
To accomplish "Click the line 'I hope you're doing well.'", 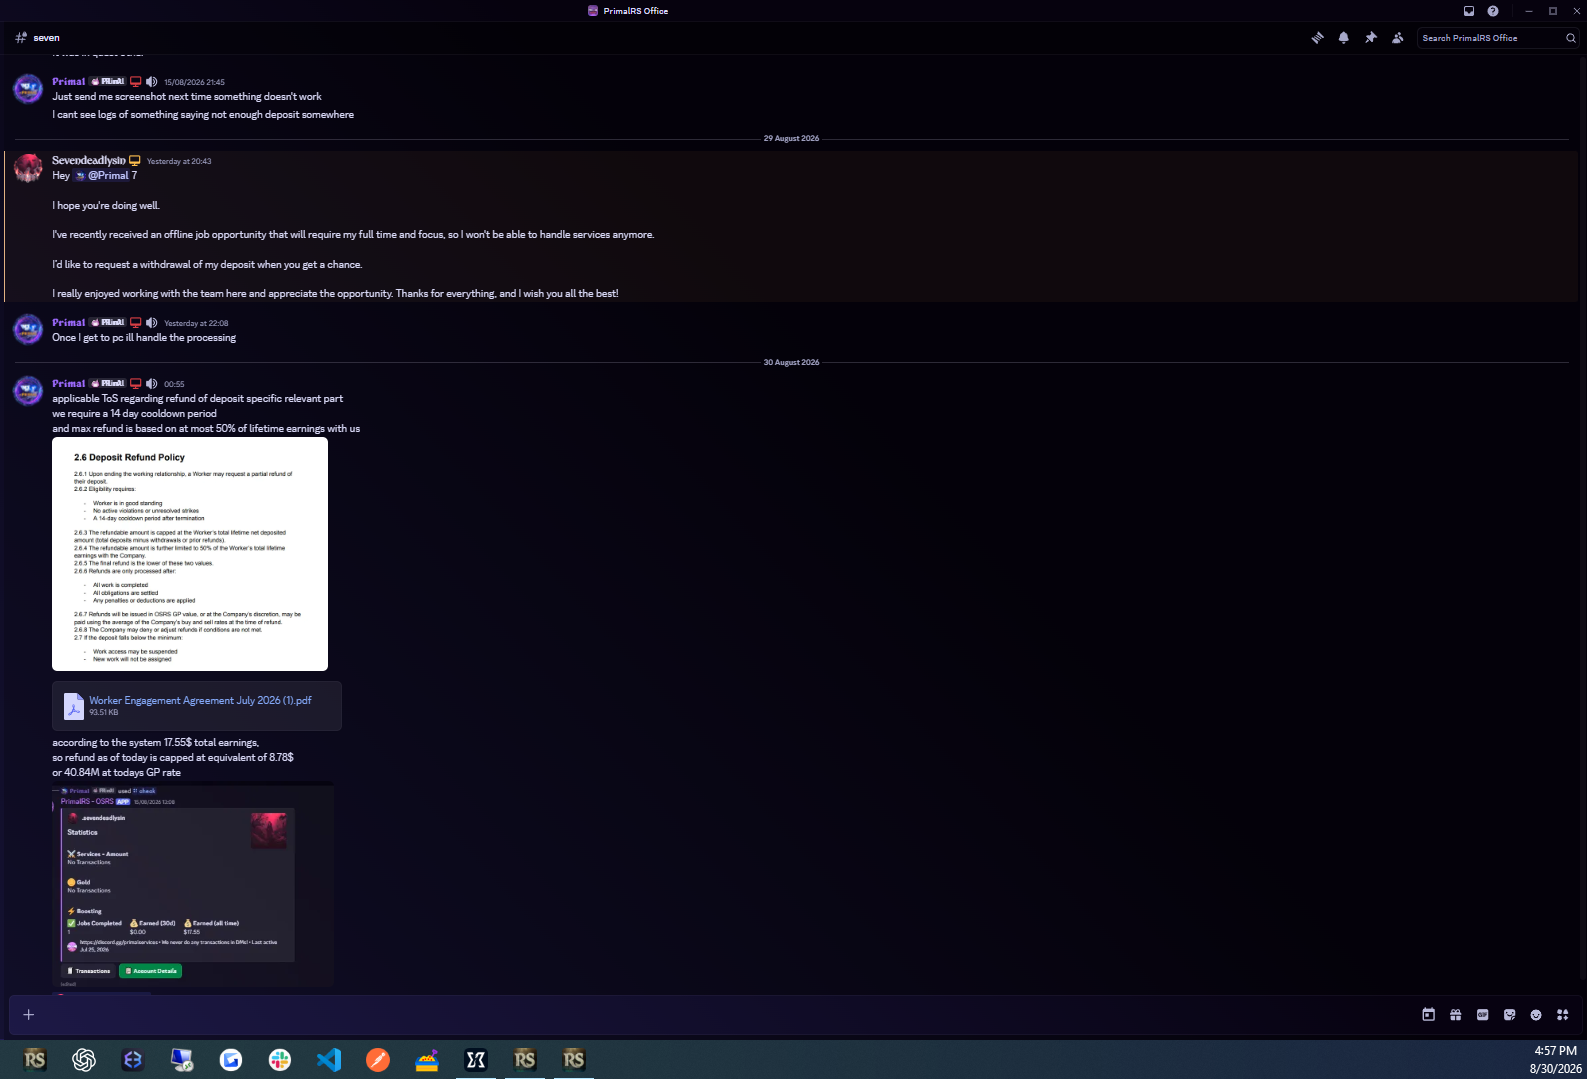I will [106, 206].
